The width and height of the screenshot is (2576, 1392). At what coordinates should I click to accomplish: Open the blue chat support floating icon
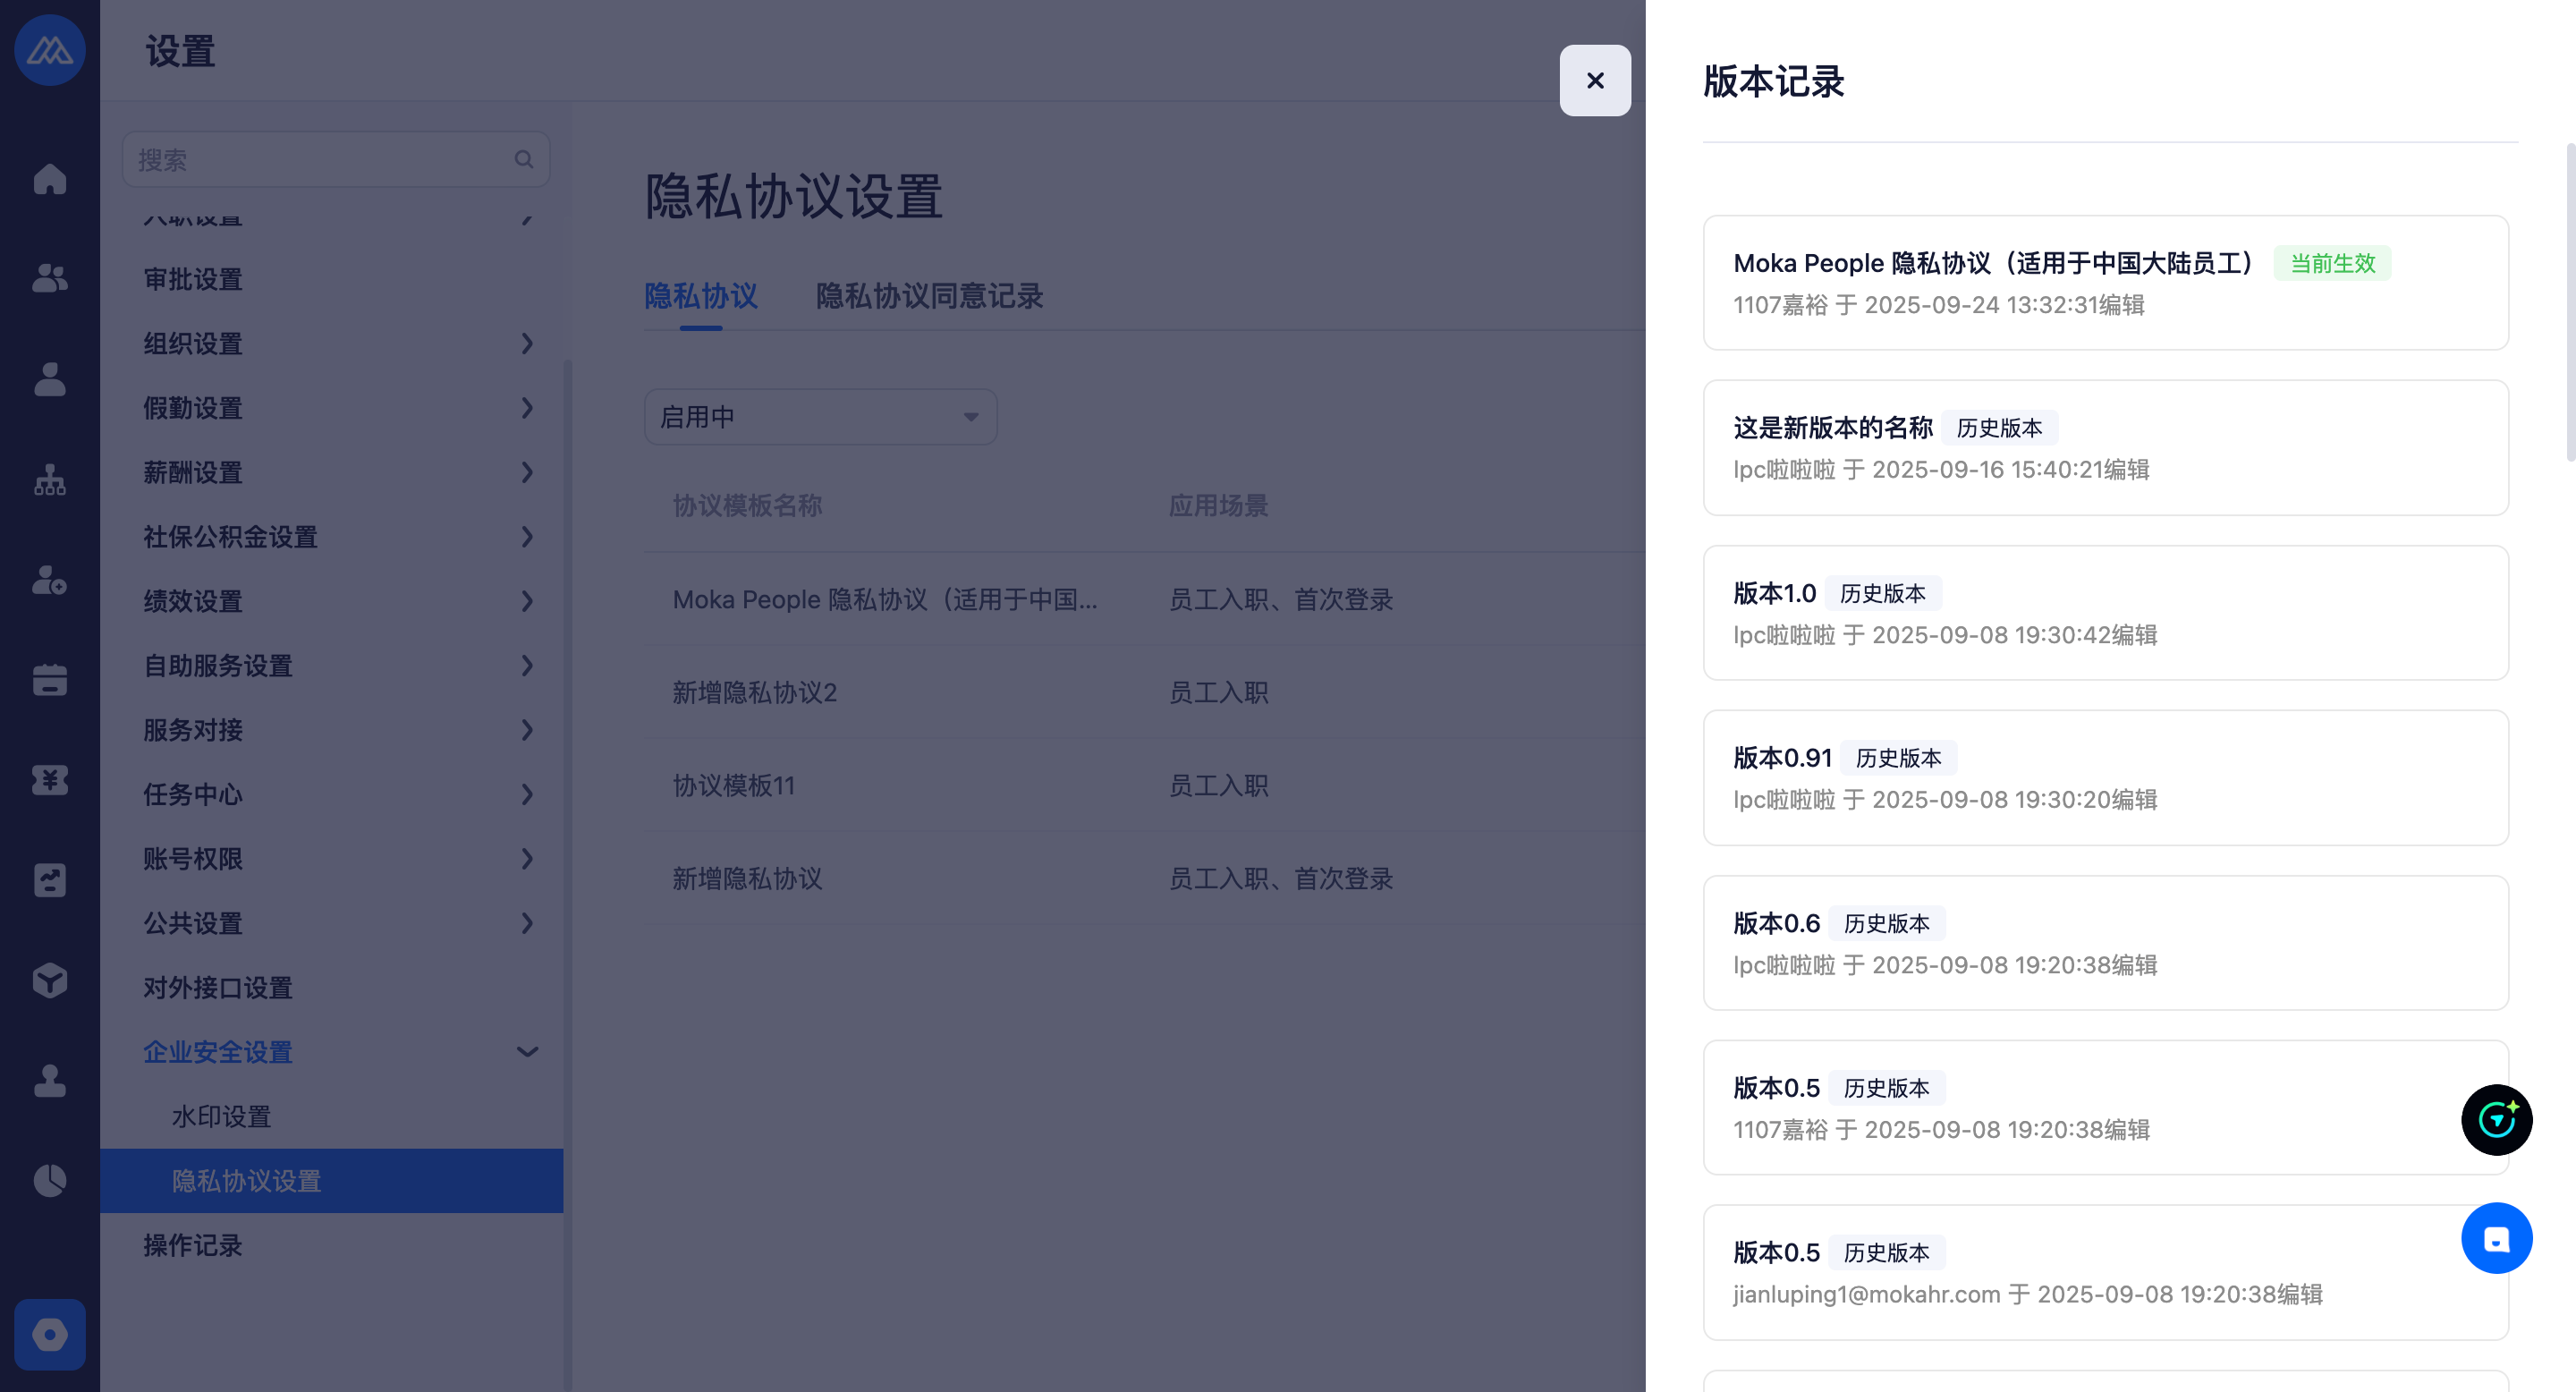click(2496, 1238)
